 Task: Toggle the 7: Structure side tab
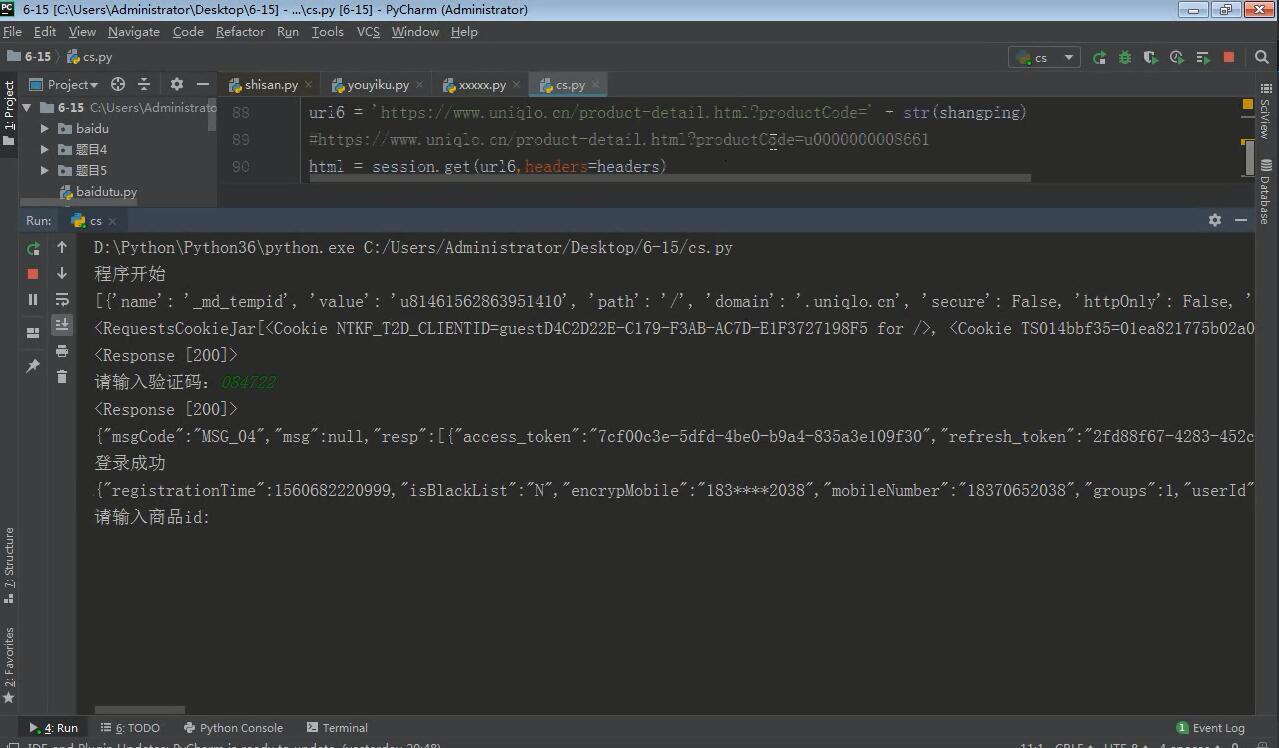(9, 565)
